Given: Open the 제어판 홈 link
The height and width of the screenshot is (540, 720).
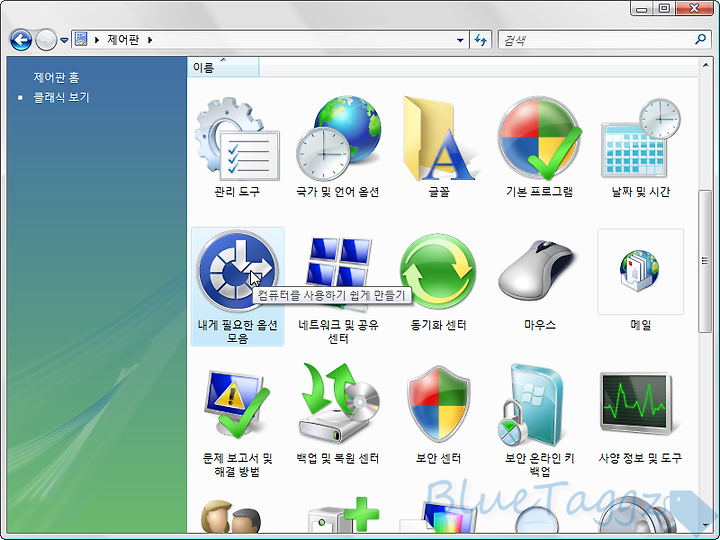Looking at the screenshot, I should pyautogui.click(x=56, y=78).
